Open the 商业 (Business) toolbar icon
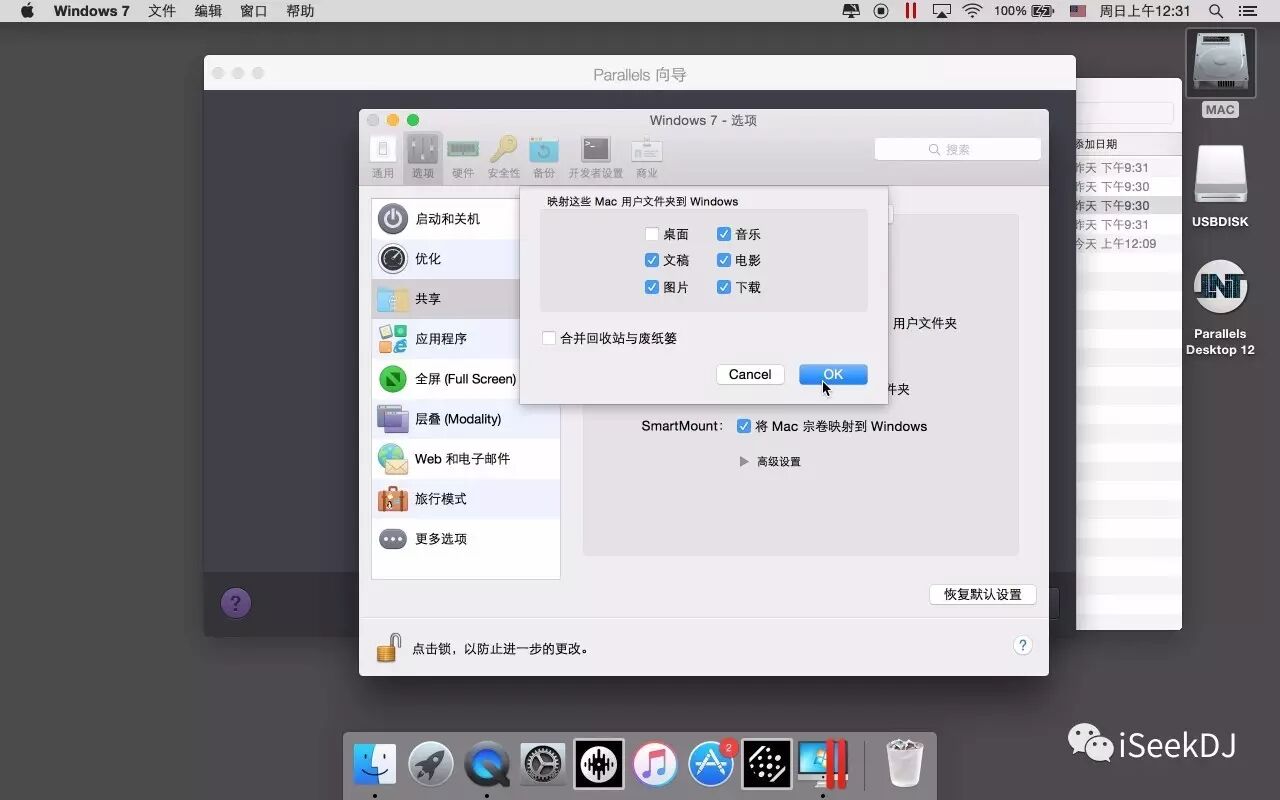 [x=646, y=158]
